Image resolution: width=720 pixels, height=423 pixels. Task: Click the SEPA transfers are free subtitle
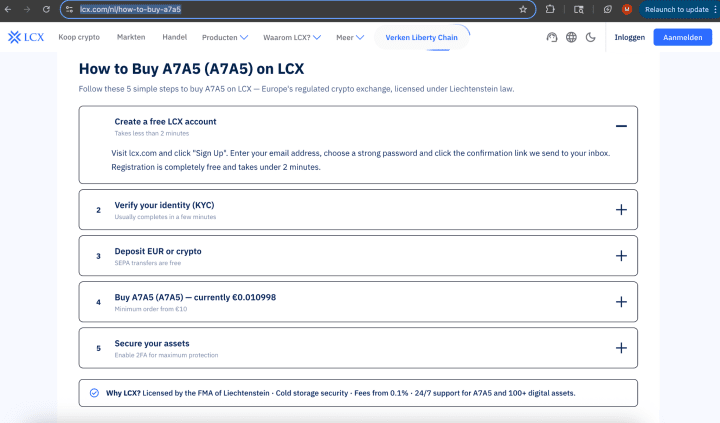pyautogui.click(x=147, y=263)
